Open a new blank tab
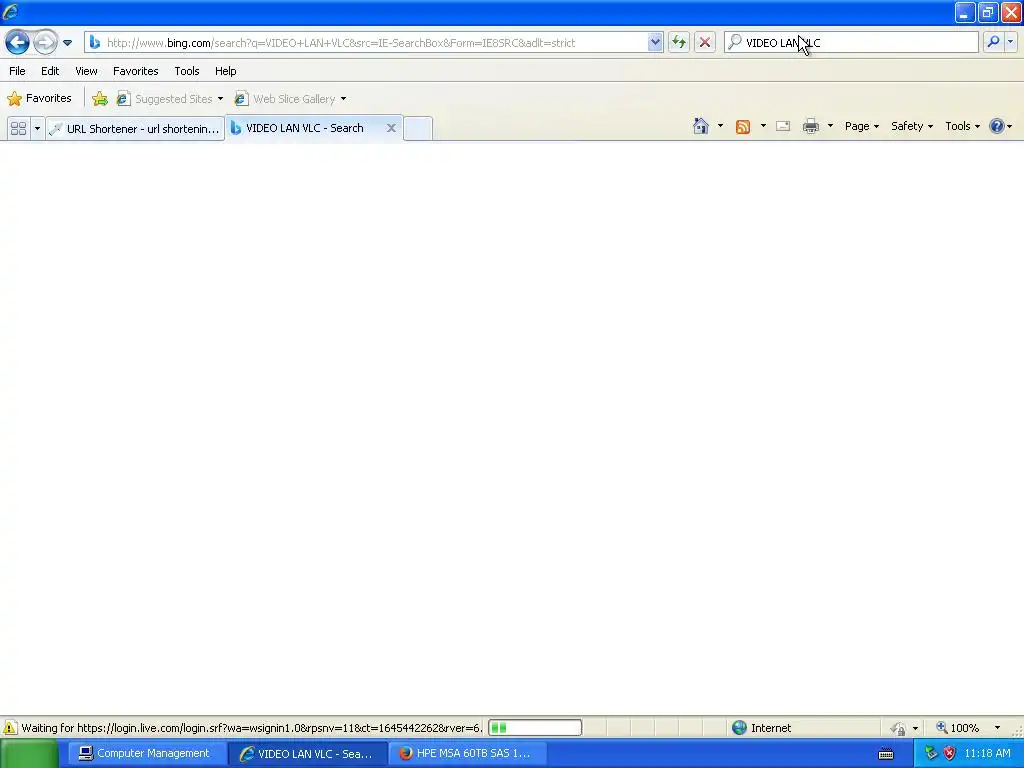 point(417,128)
